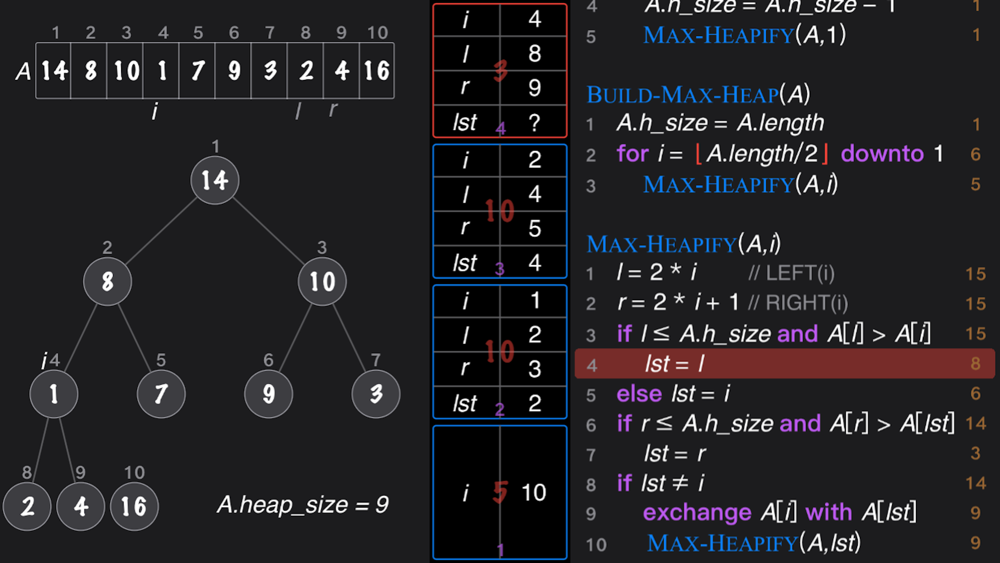1000x563 pixels.
Task: Click the l pointer label beneath the array
Action: pyautogui.click(x=298, y=111)
